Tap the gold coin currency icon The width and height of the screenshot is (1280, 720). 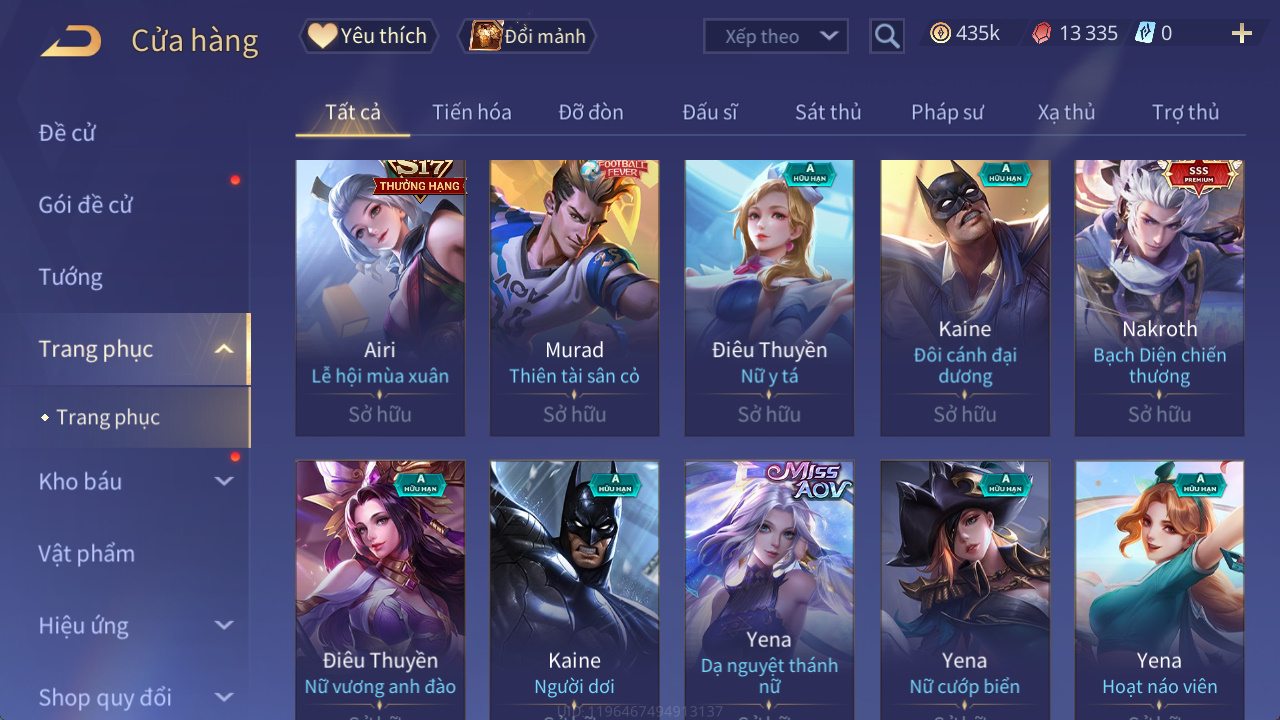point(940,34)
